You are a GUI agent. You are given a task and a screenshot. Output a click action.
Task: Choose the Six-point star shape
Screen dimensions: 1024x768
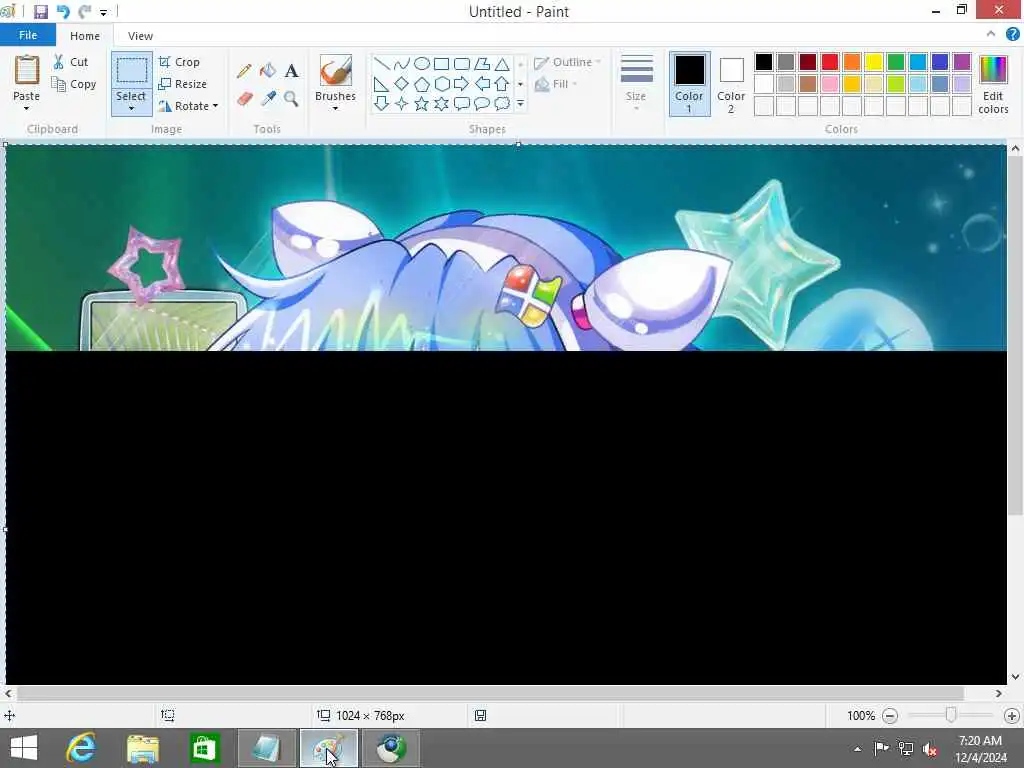[x=441, y=103]
